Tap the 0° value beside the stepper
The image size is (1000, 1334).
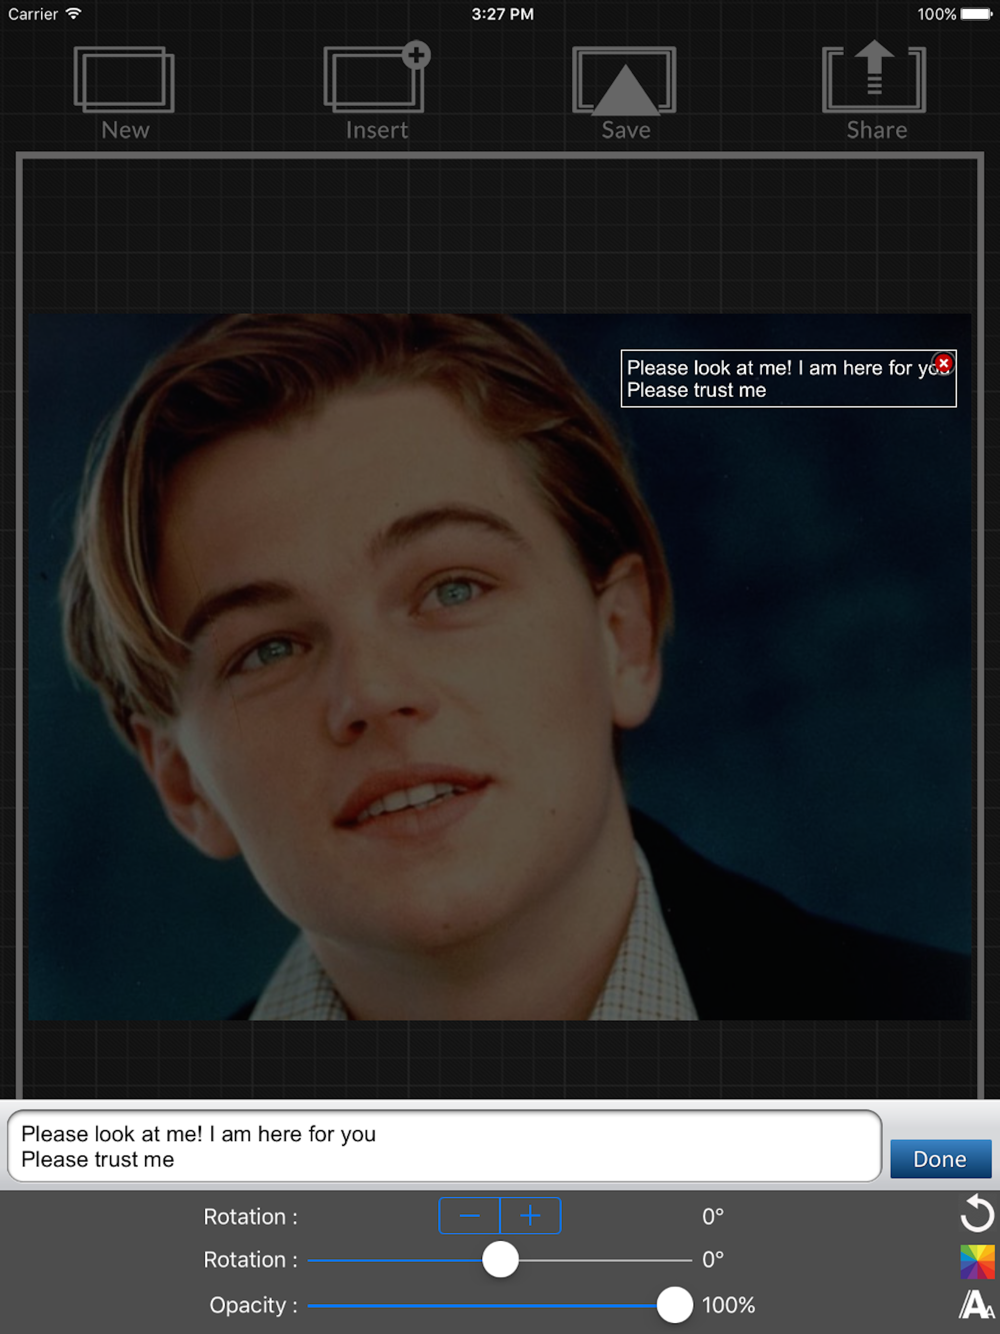(712, 1216)
